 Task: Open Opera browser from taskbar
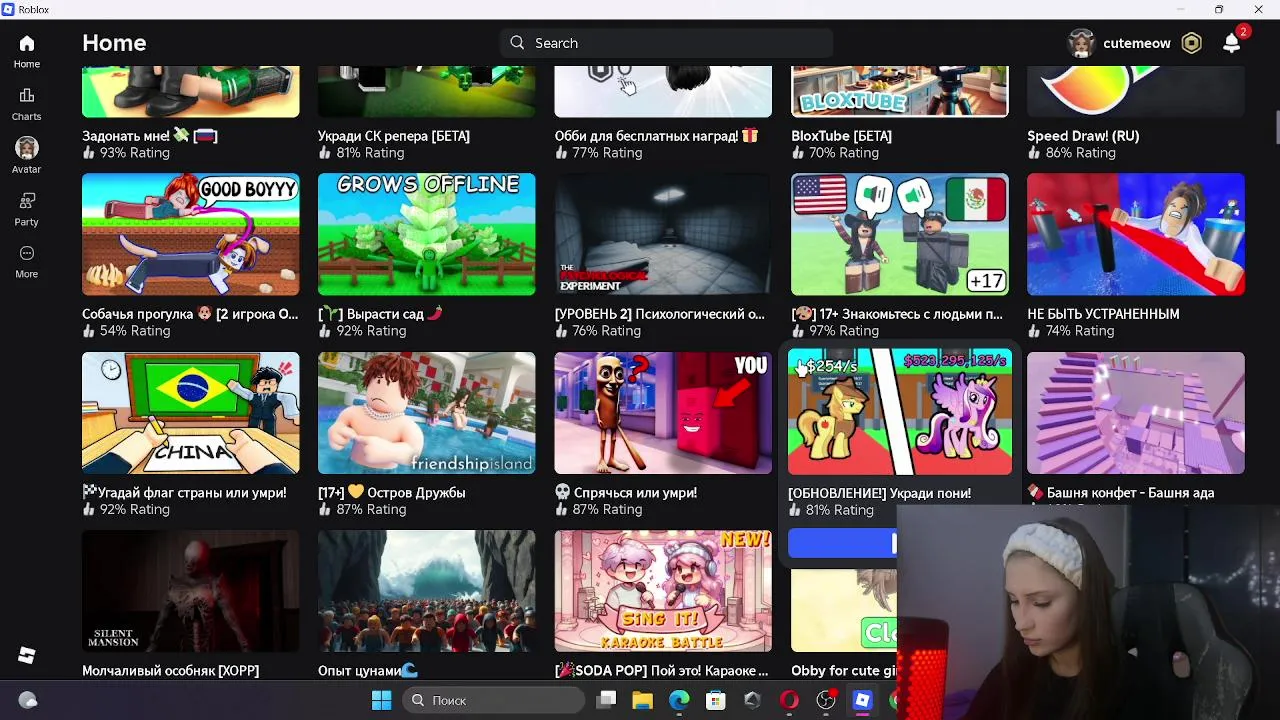pos(789,700)
